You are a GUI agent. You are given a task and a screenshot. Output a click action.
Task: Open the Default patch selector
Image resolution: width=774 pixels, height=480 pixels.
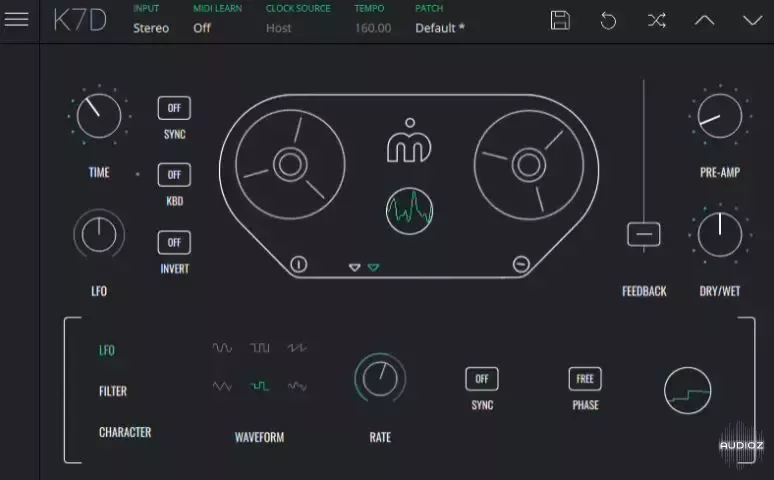440,28
